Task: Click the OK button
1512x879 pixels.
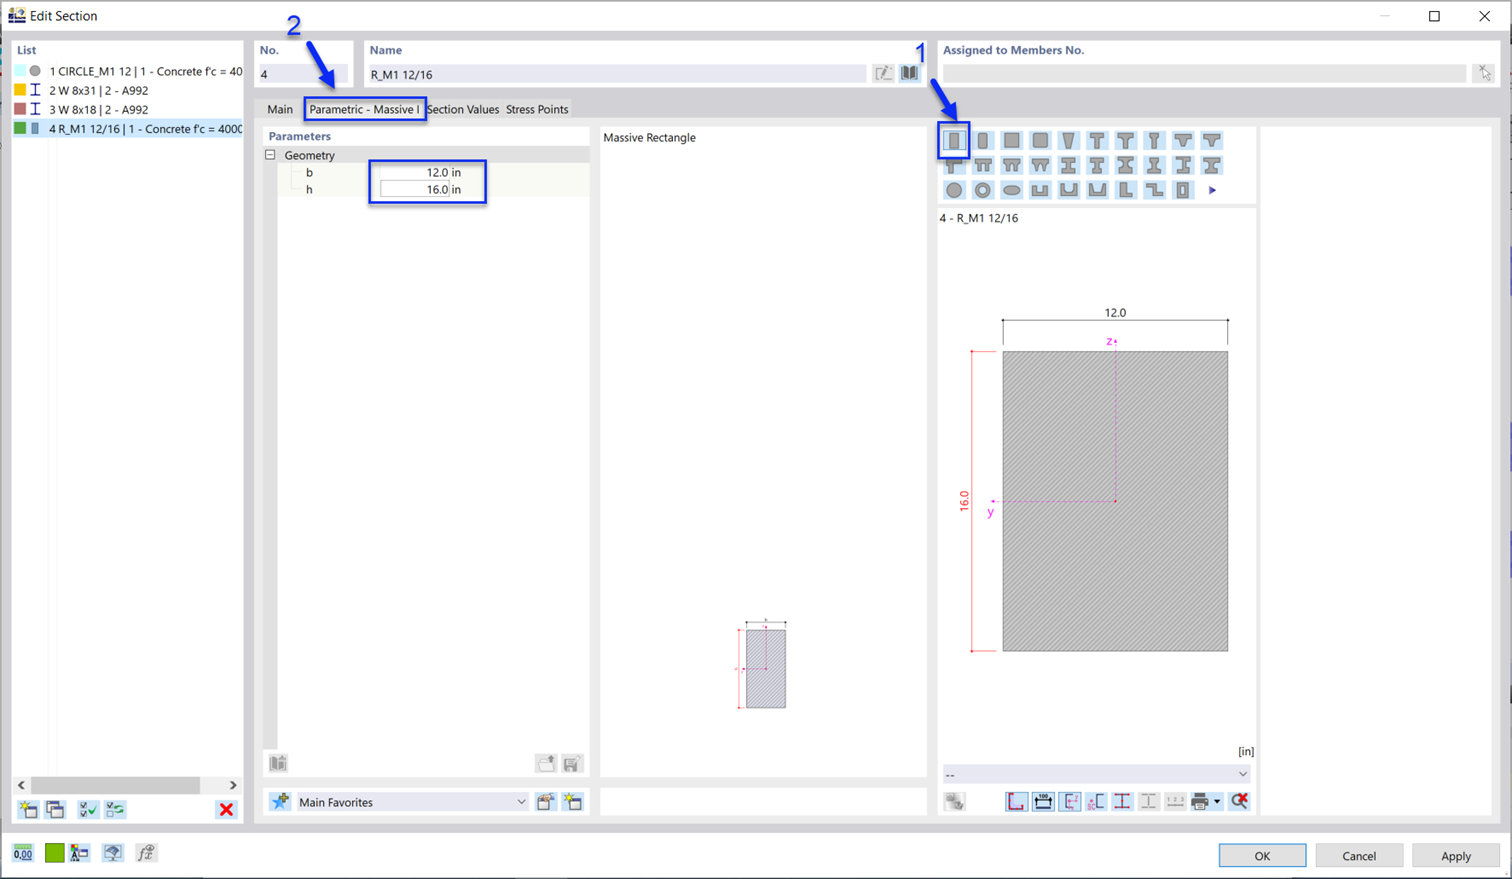Action: coord(1262,856)
